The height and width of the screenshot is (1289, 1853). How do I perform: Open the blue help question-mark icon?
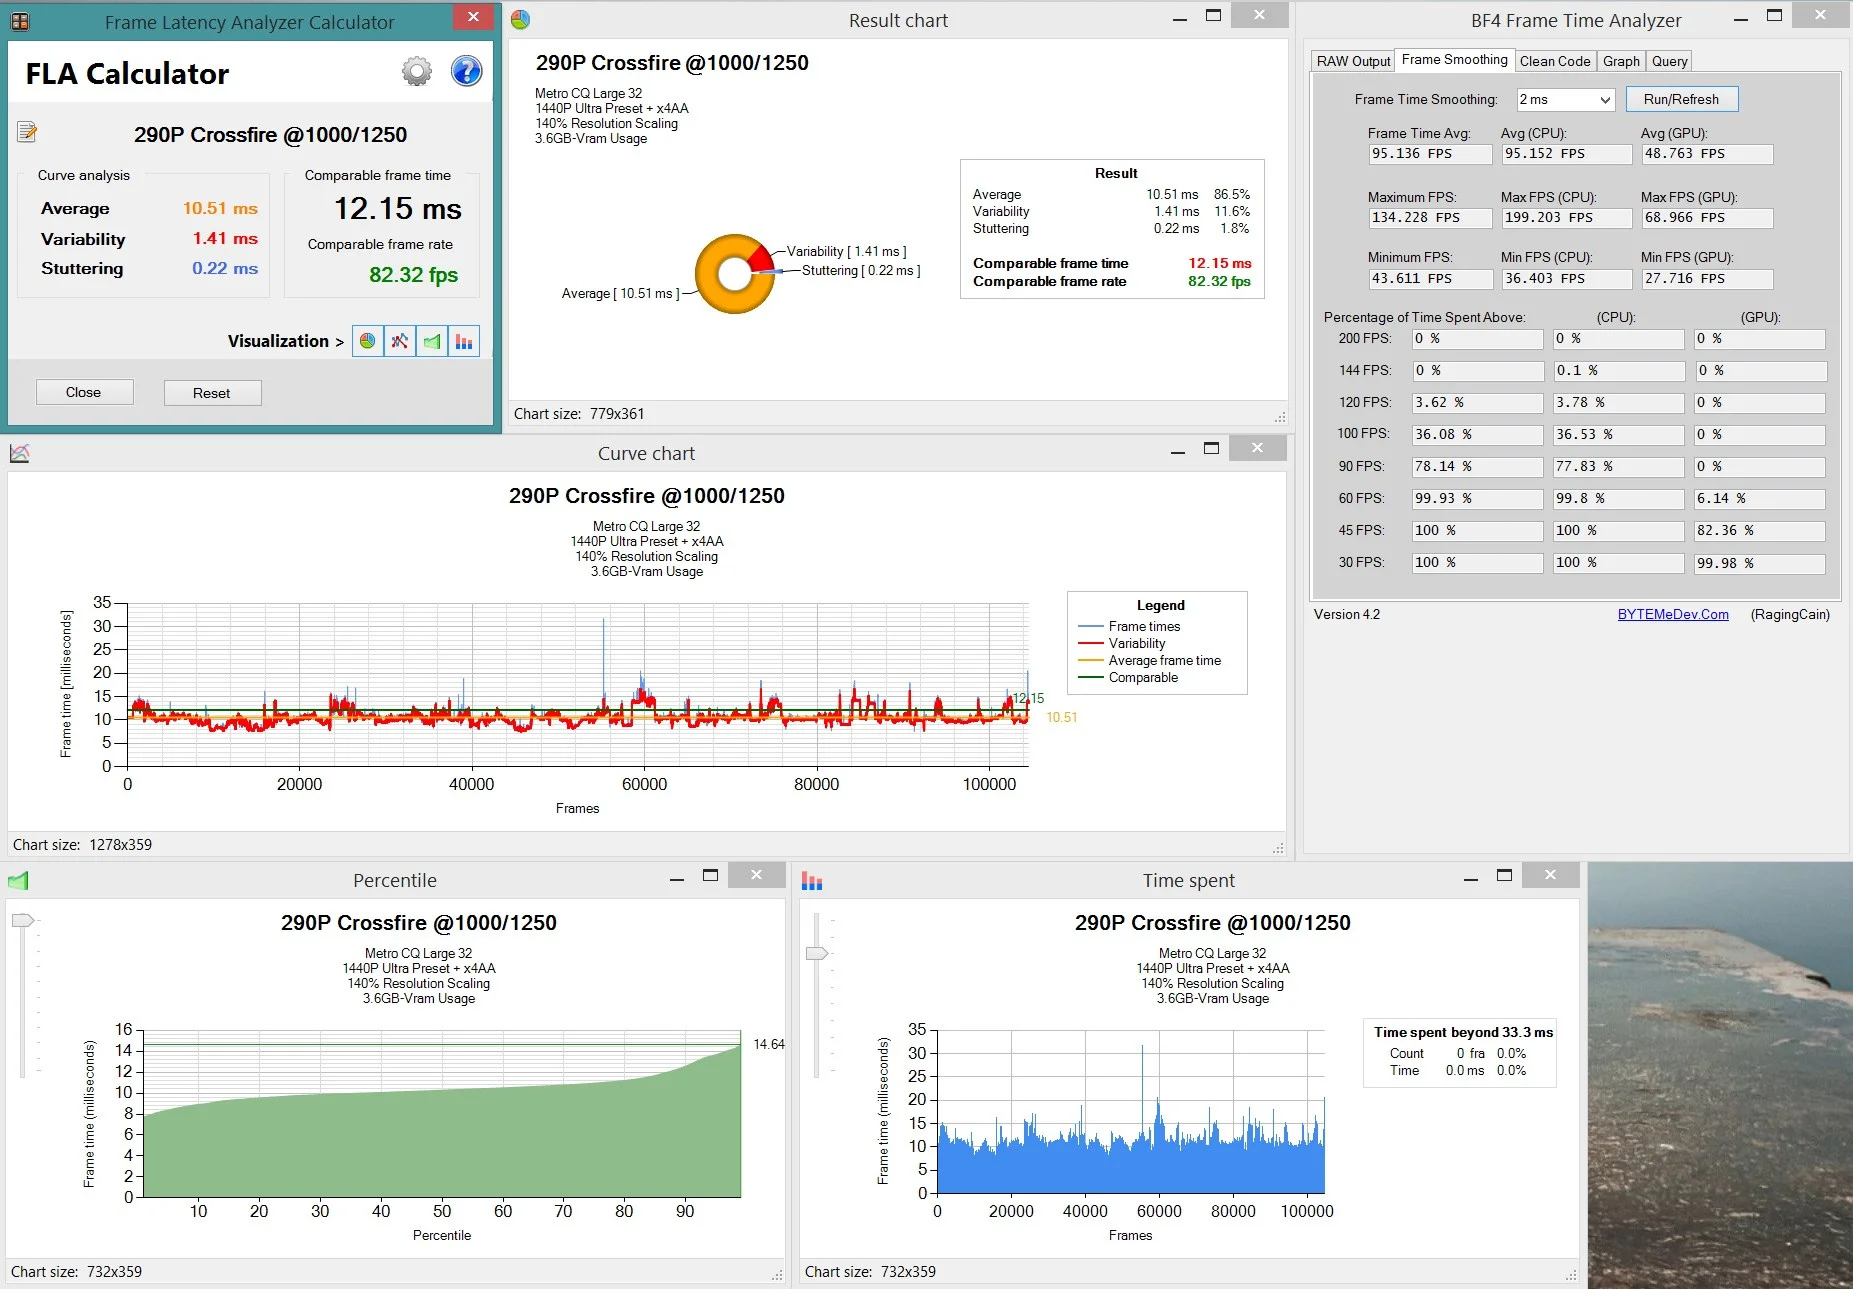(466, 71)
